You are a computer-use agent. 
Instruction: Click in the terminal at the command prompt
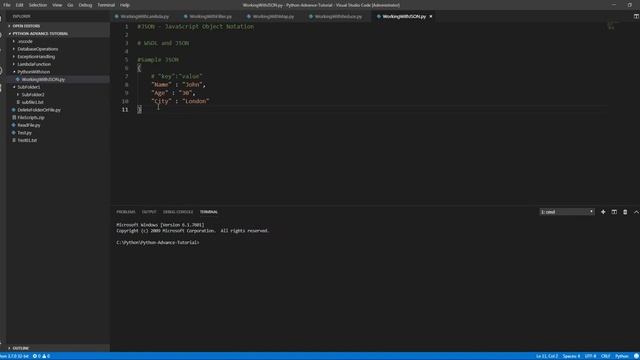coord(158,242)
